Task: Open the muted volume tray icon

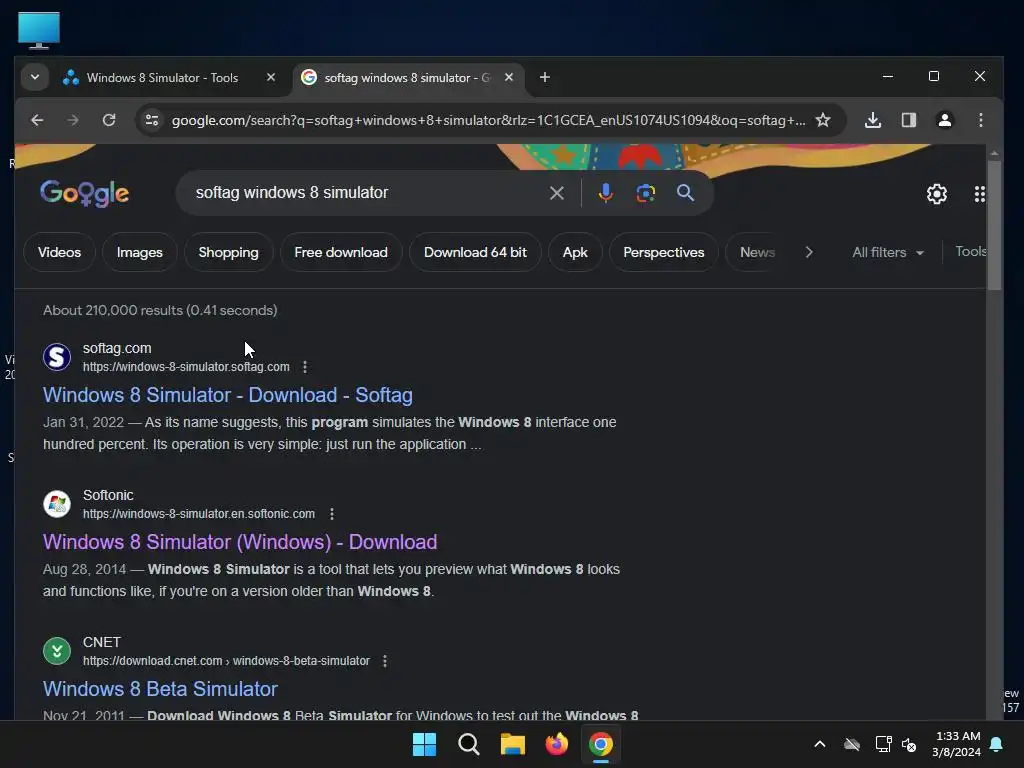Action: 909,744
